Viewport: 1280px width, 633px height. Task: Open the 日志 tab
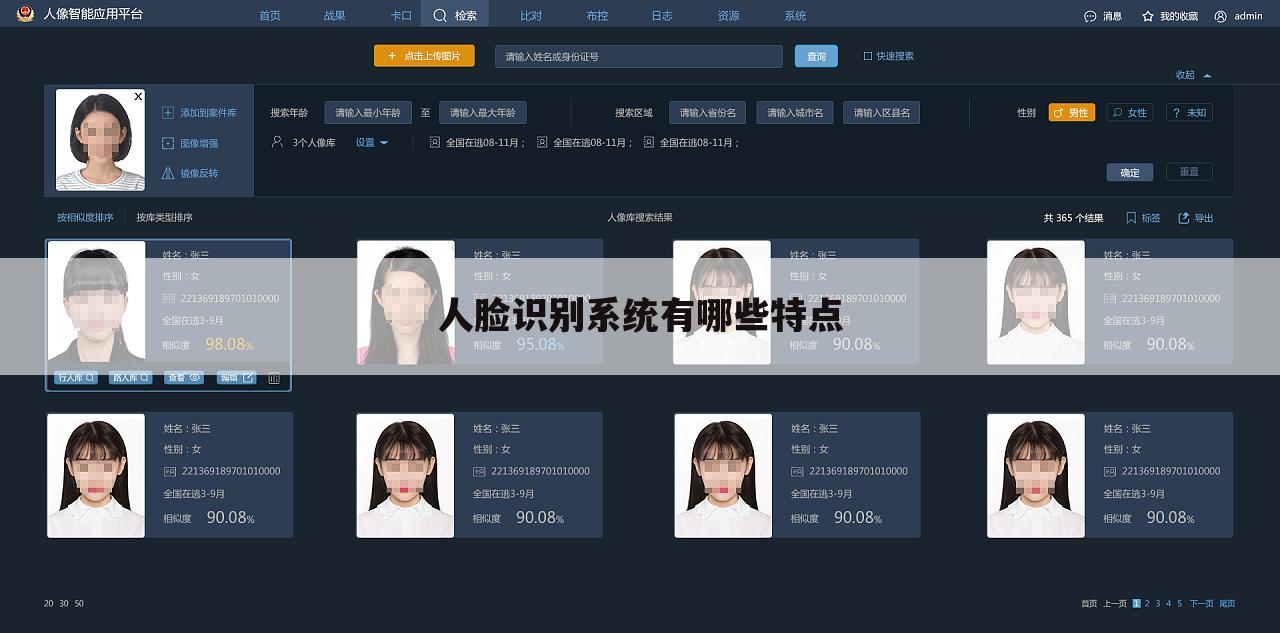click(x=662, y=16)
